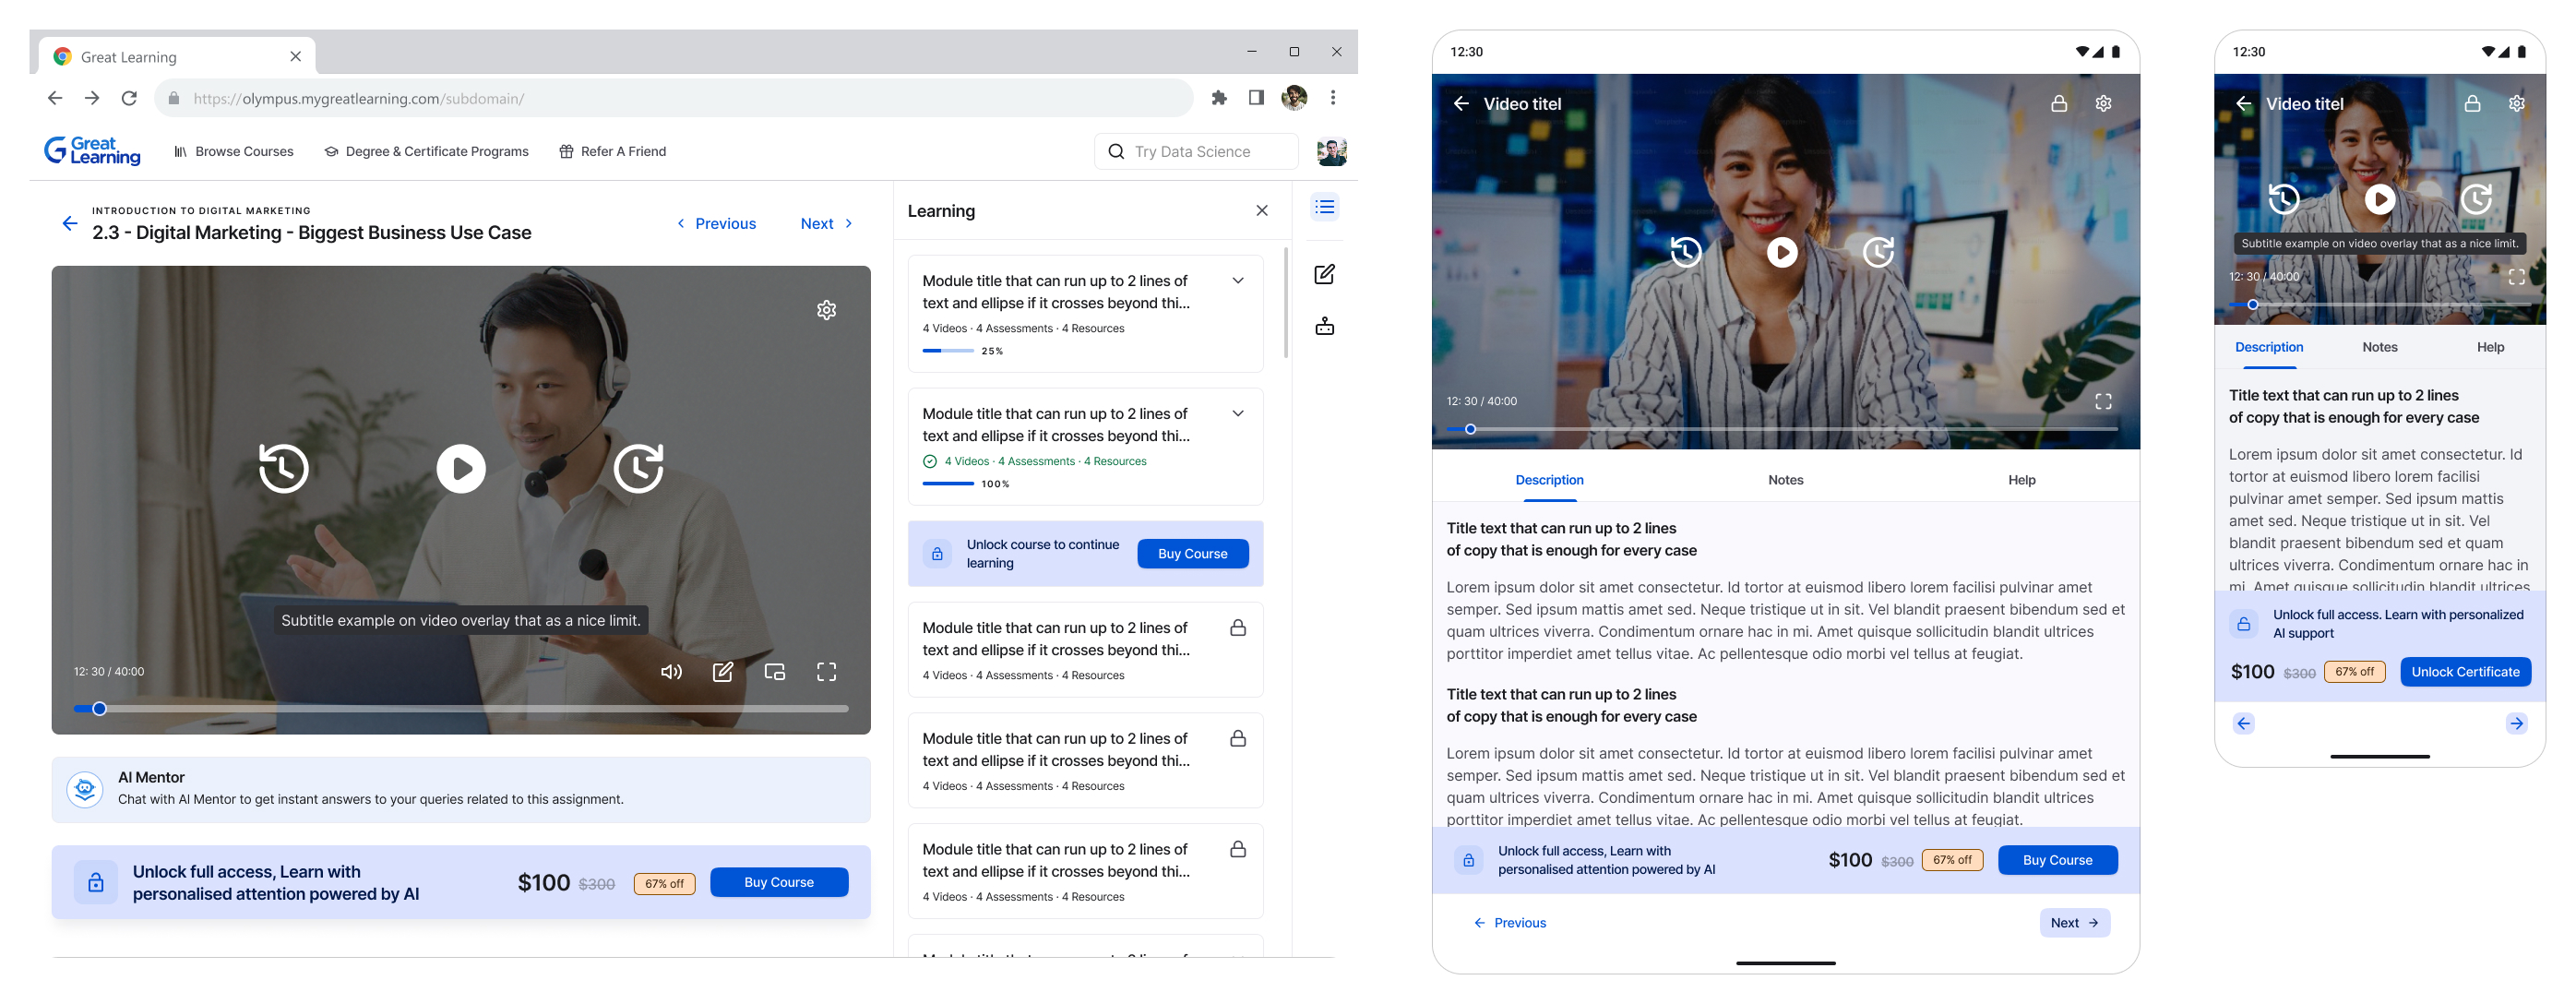Click the desktop video progress slider handle

[99, 709]
